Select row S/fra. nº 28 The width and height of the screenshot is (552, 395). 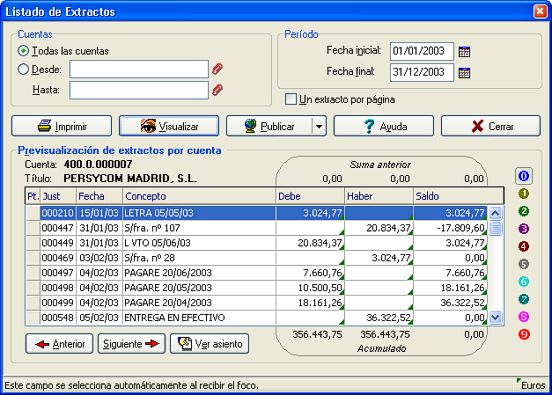[x=257, y=258]
